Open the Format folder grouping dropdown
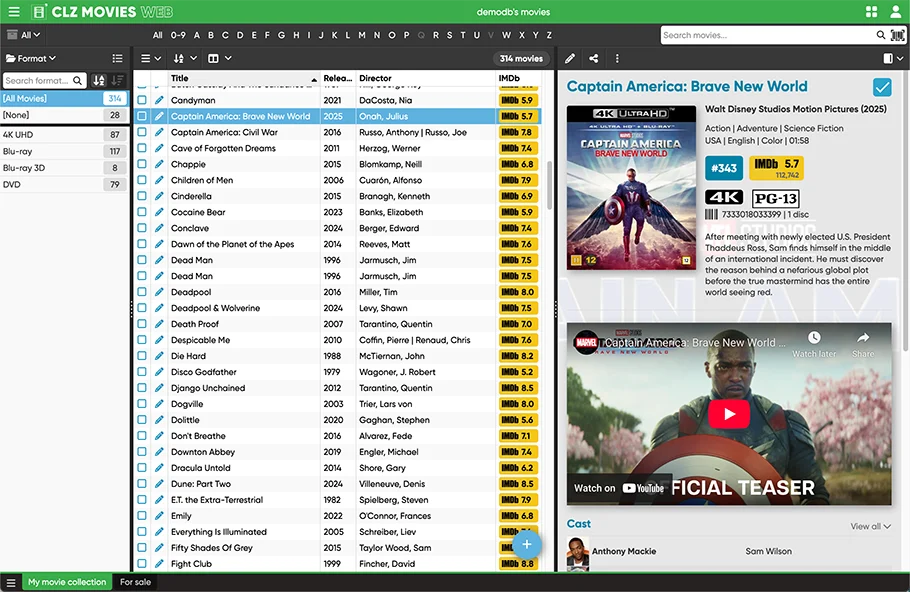 click(x=31, y=59)
